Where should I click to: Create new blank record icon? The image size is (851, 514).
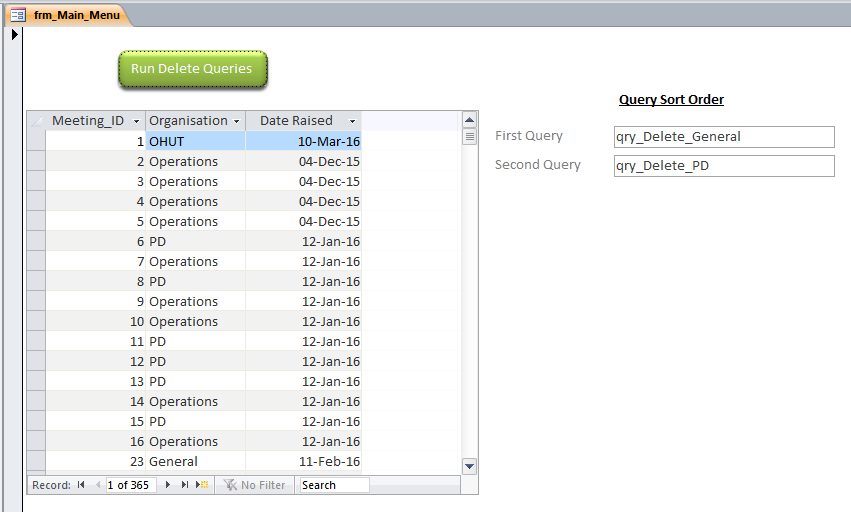[201, 485]
